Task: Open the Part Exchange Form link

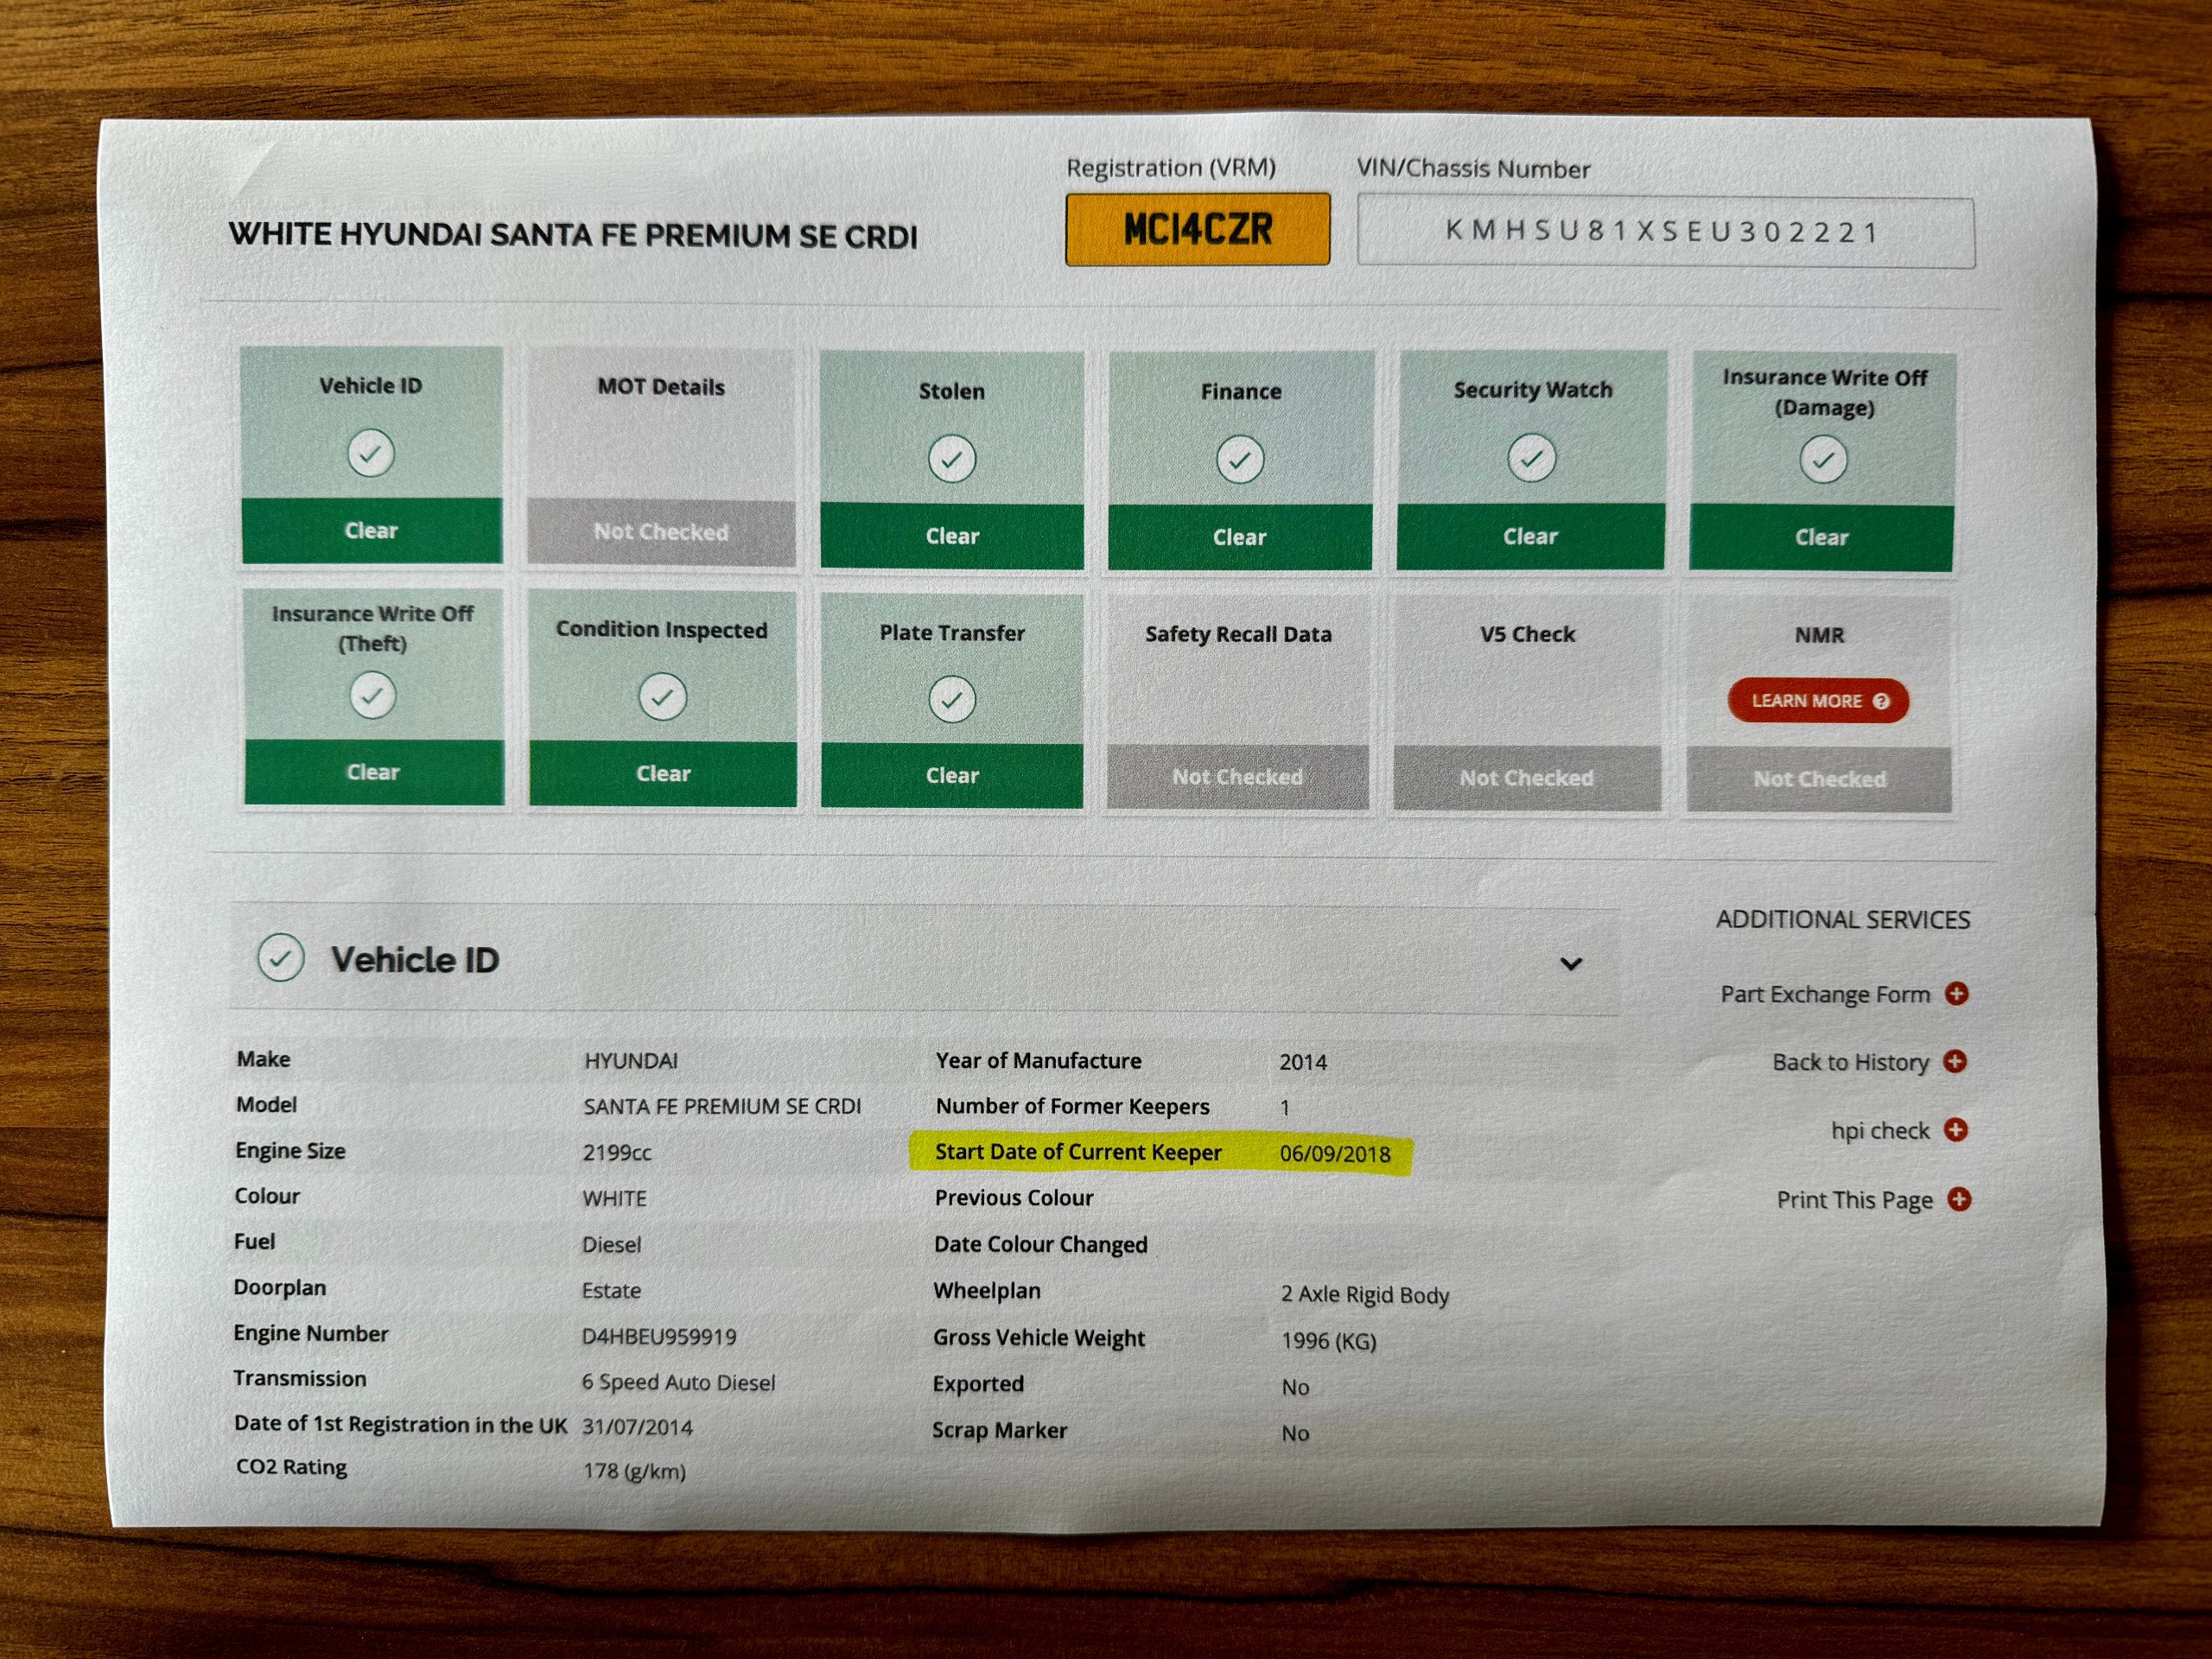Action: click(x=1825, y=994)
